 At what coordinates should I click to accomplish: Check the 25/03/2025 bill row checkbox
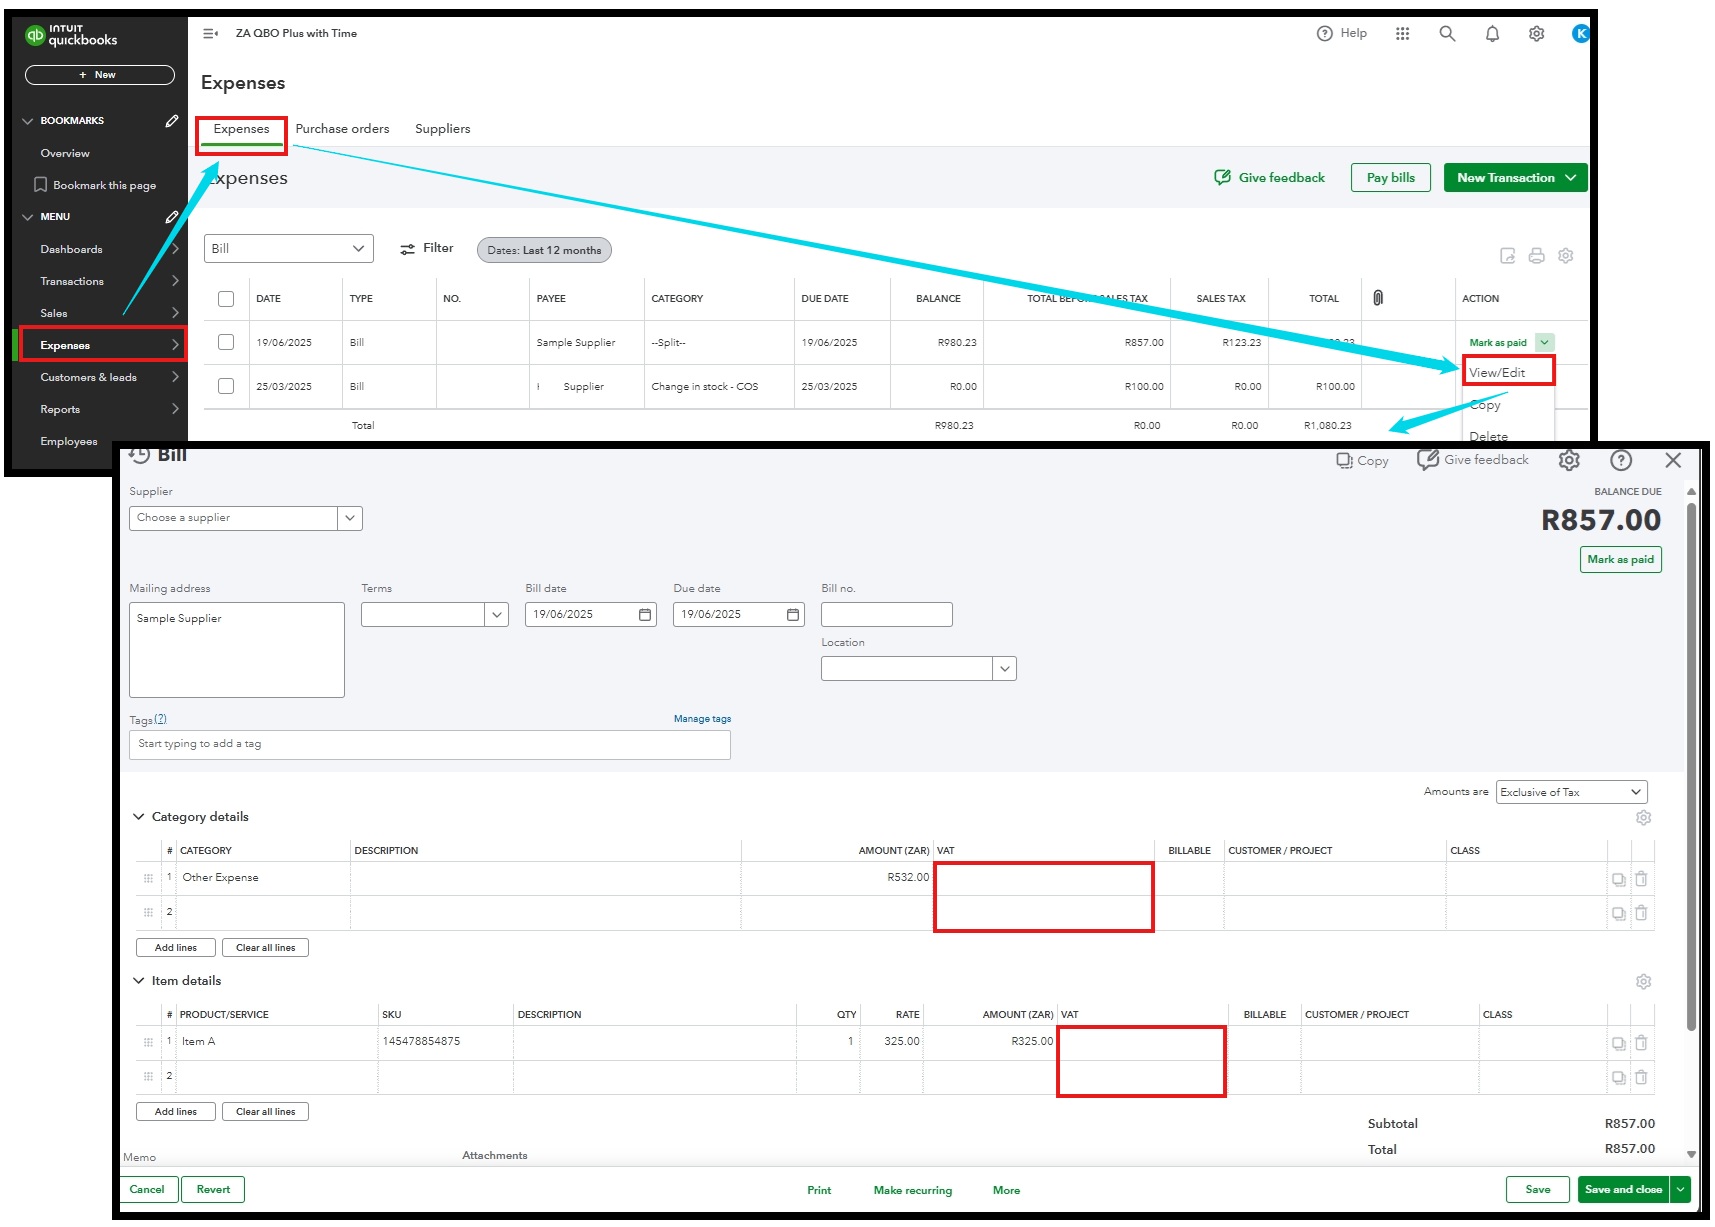tap(226, 386)
